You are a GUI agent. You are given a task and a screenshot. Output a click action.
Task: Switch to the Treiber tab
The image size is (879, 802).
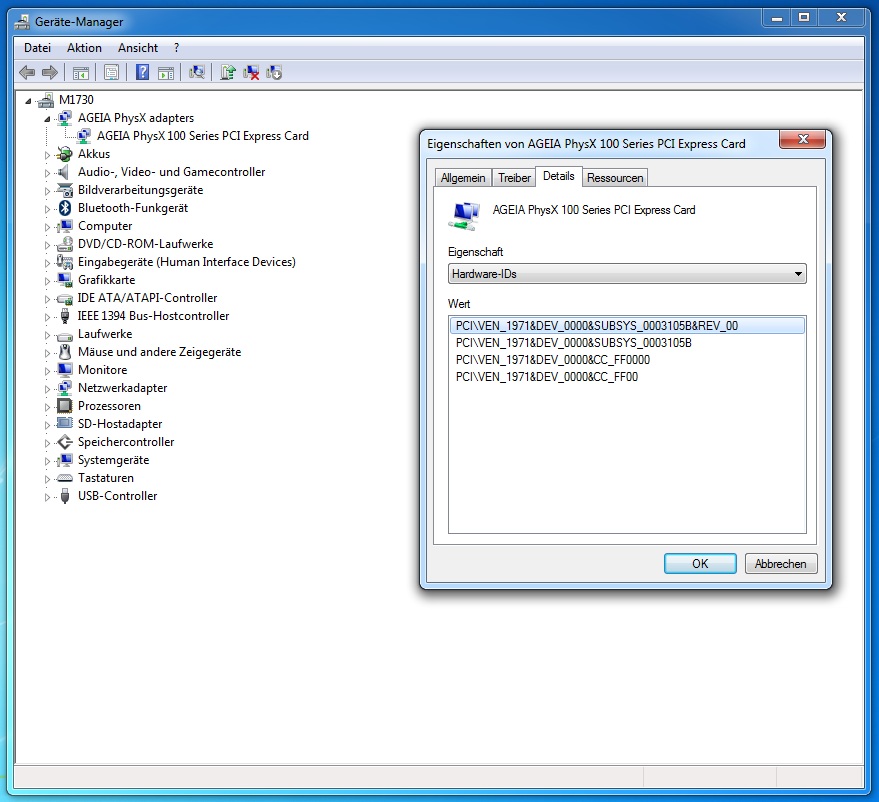[514, 178]
